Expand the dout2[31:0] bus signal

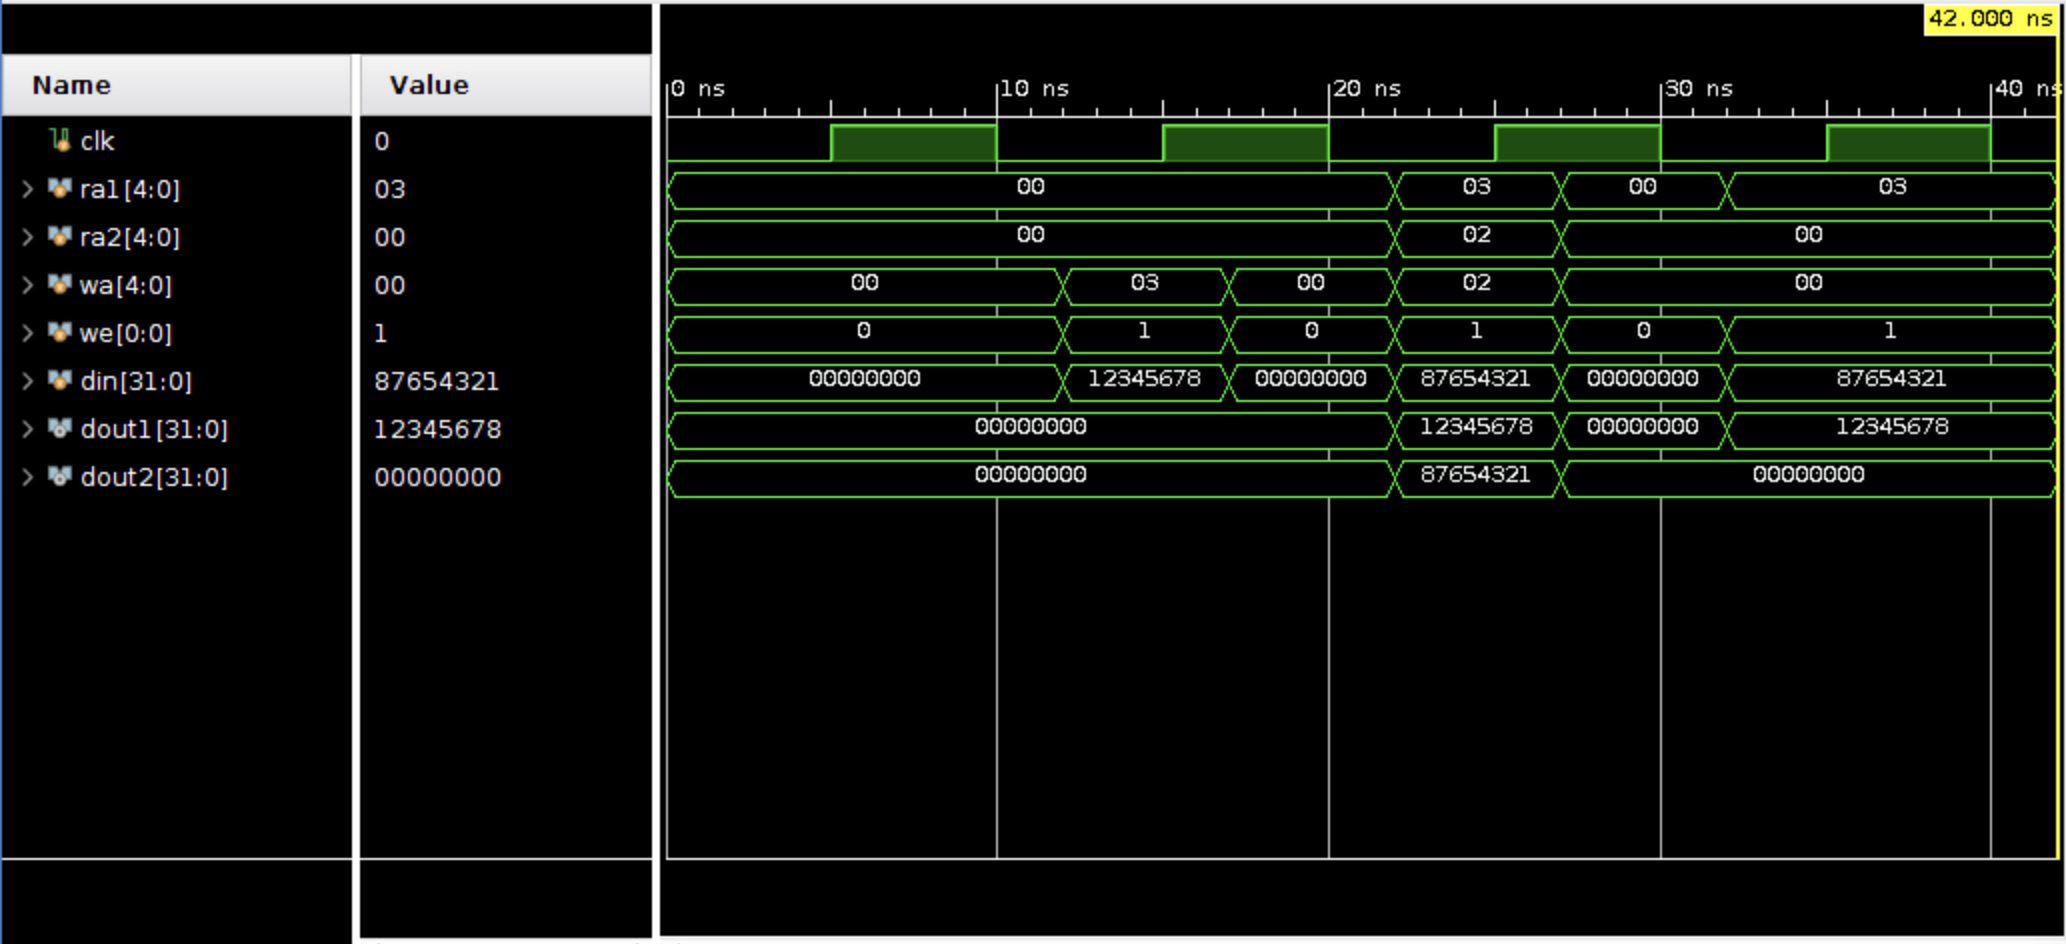coord(28,476)
